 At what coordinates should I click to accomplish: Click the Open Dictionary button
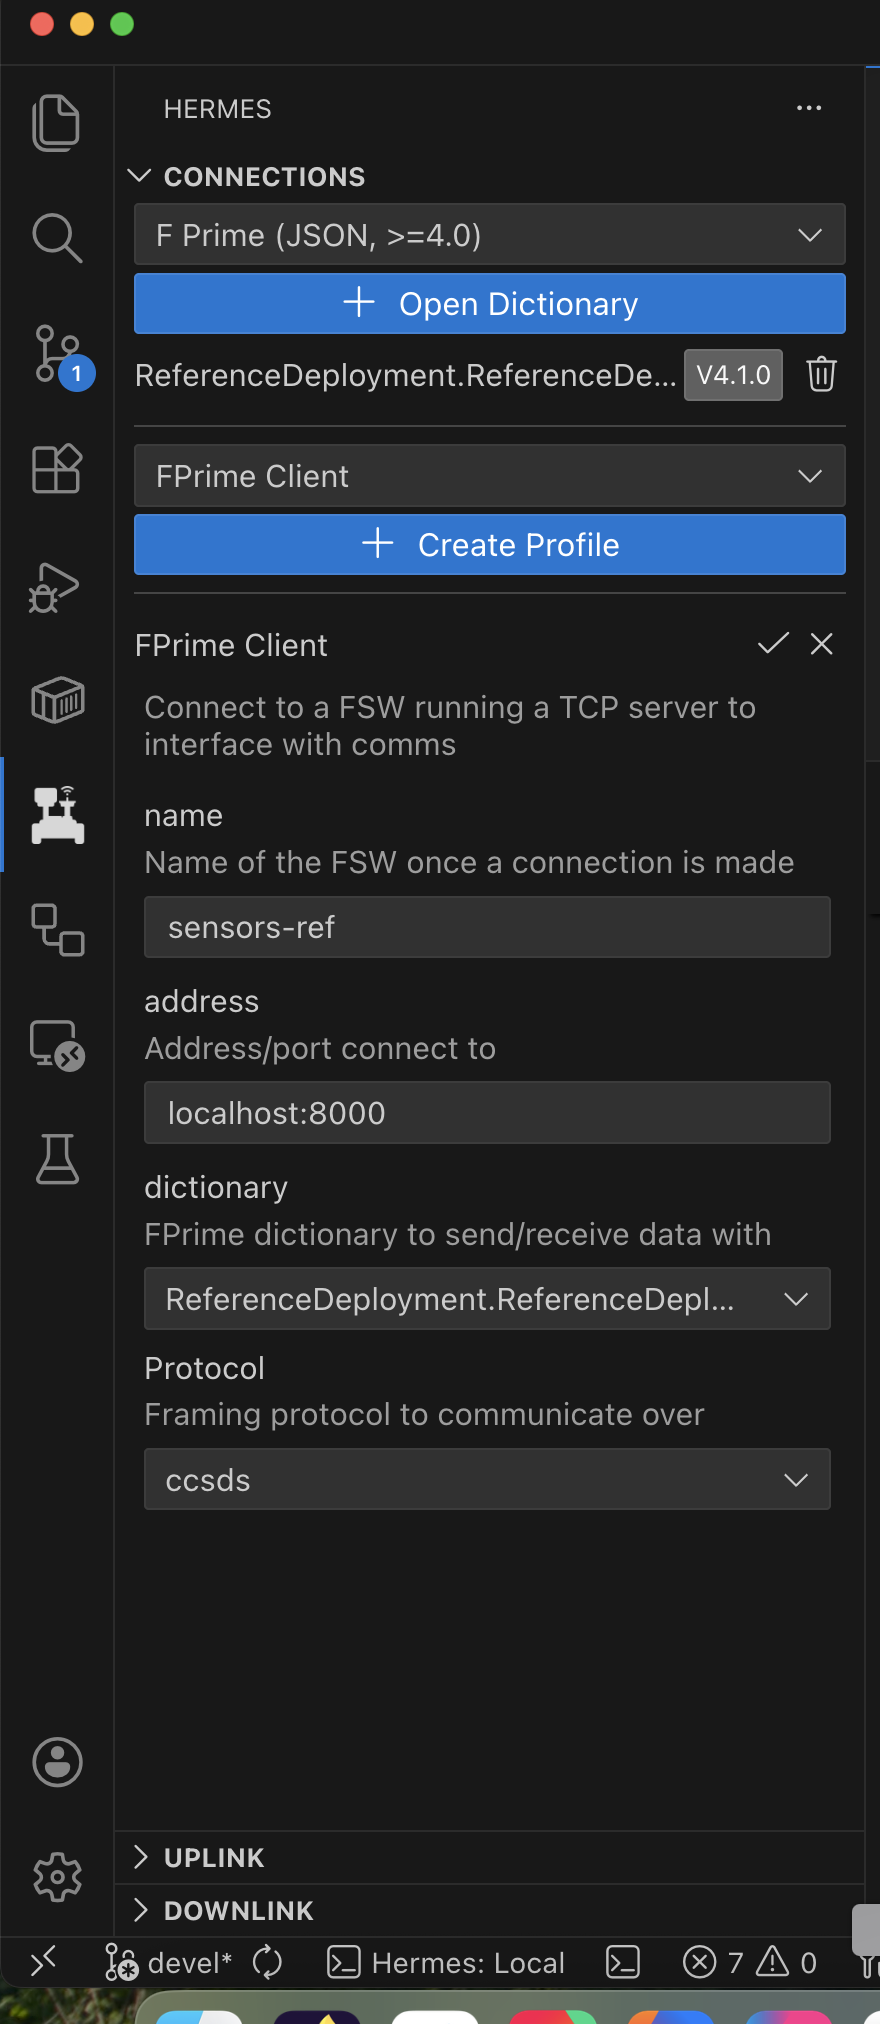tap(489, 304)
